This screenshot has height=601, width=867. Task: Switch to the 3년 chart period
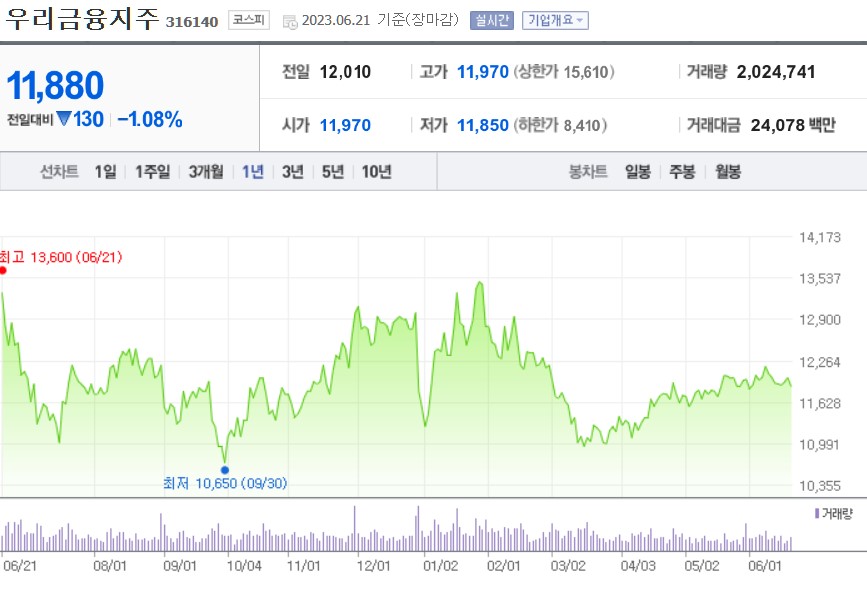[x=293, y=171]
